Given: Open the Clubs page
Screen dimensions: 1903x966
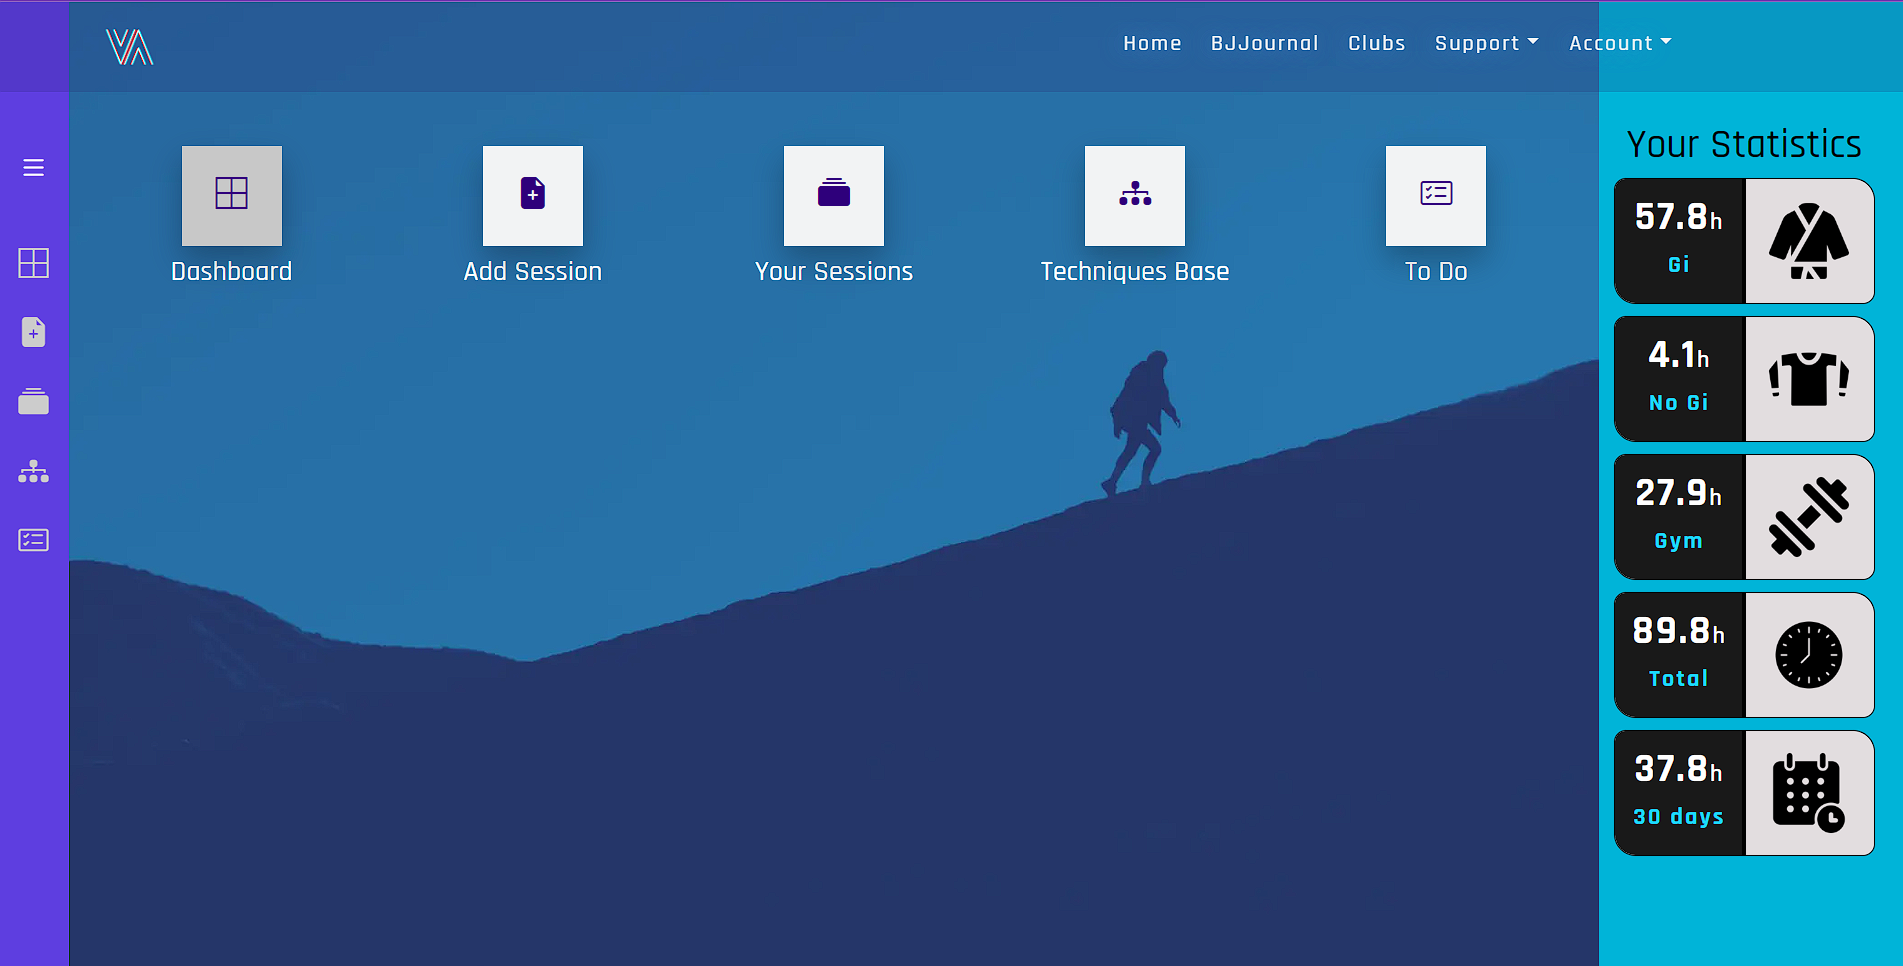Looking at the screenshot, I should tap(1377, 43).
